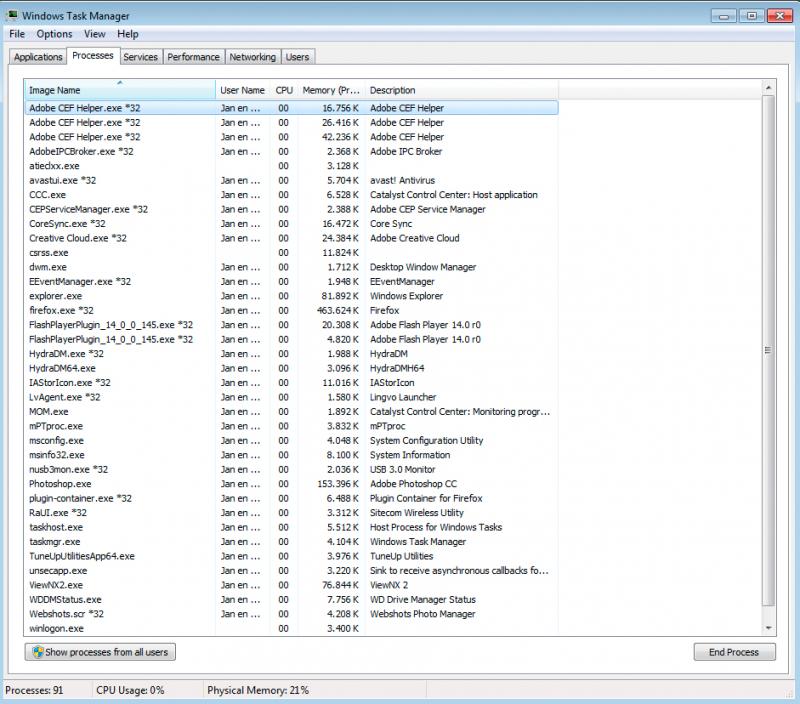Select the explorer.exe process

tap(291, 296)
